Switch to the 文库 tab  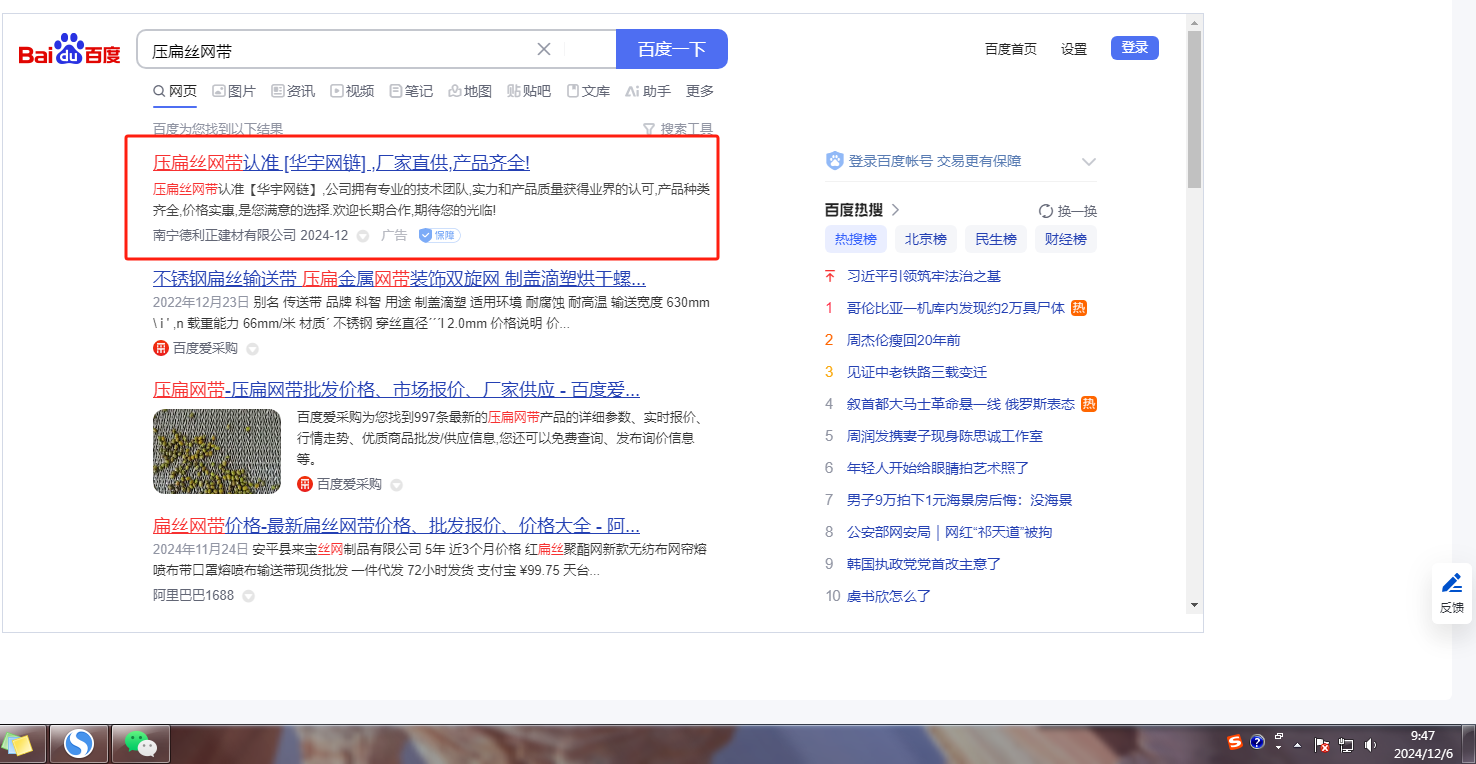pyautogui.click(x=588, y=91)
